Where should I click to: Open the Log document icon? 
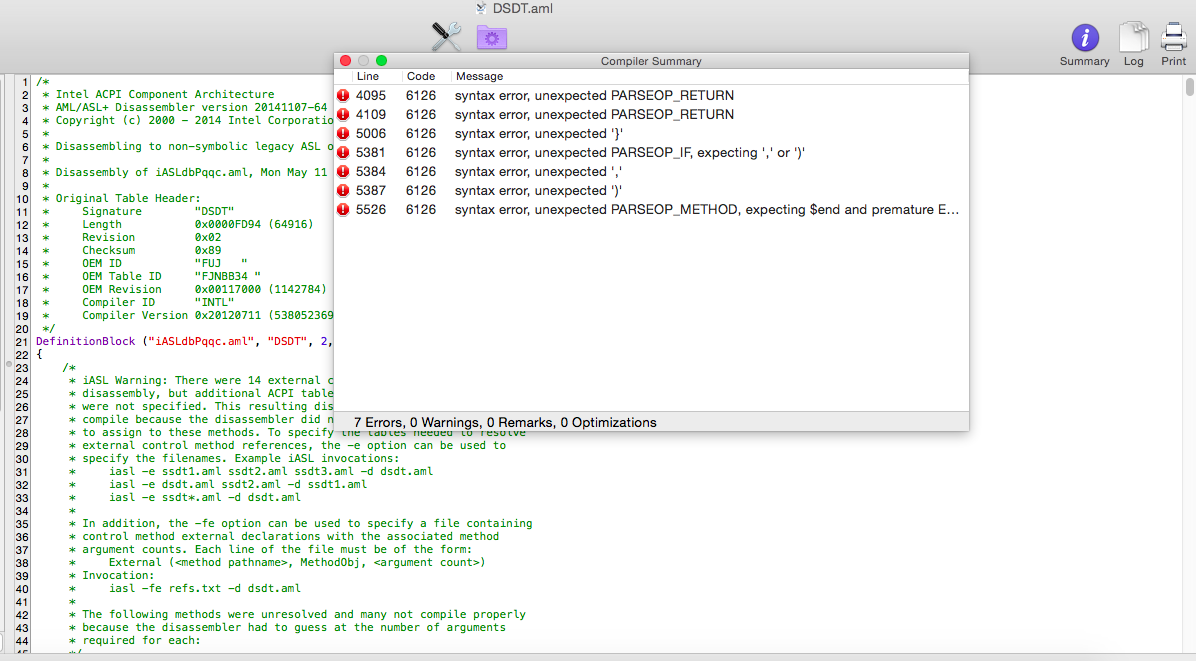[1133, 38]
